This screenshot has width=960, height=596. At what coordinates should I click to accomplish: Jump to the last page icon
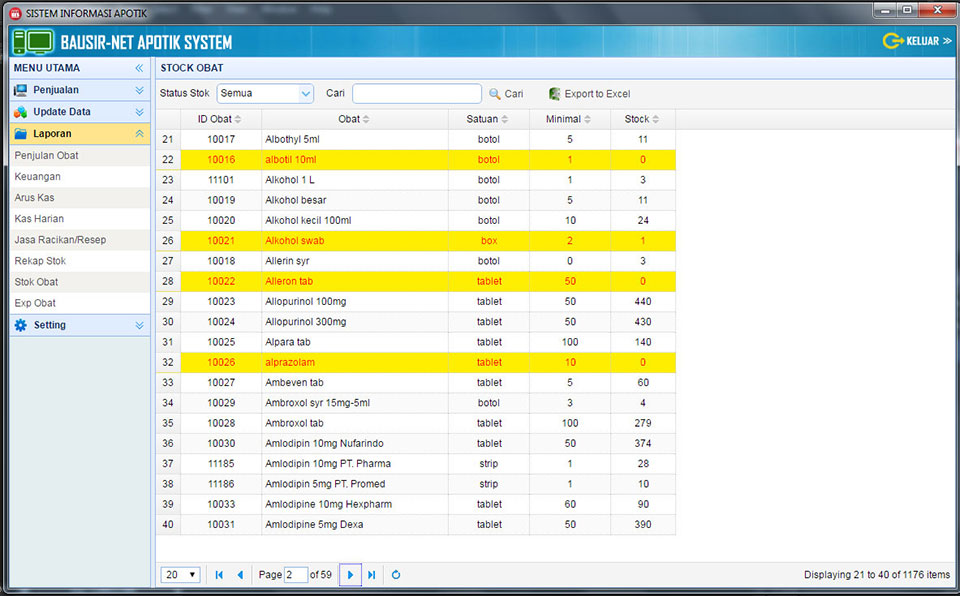point(372,575)
